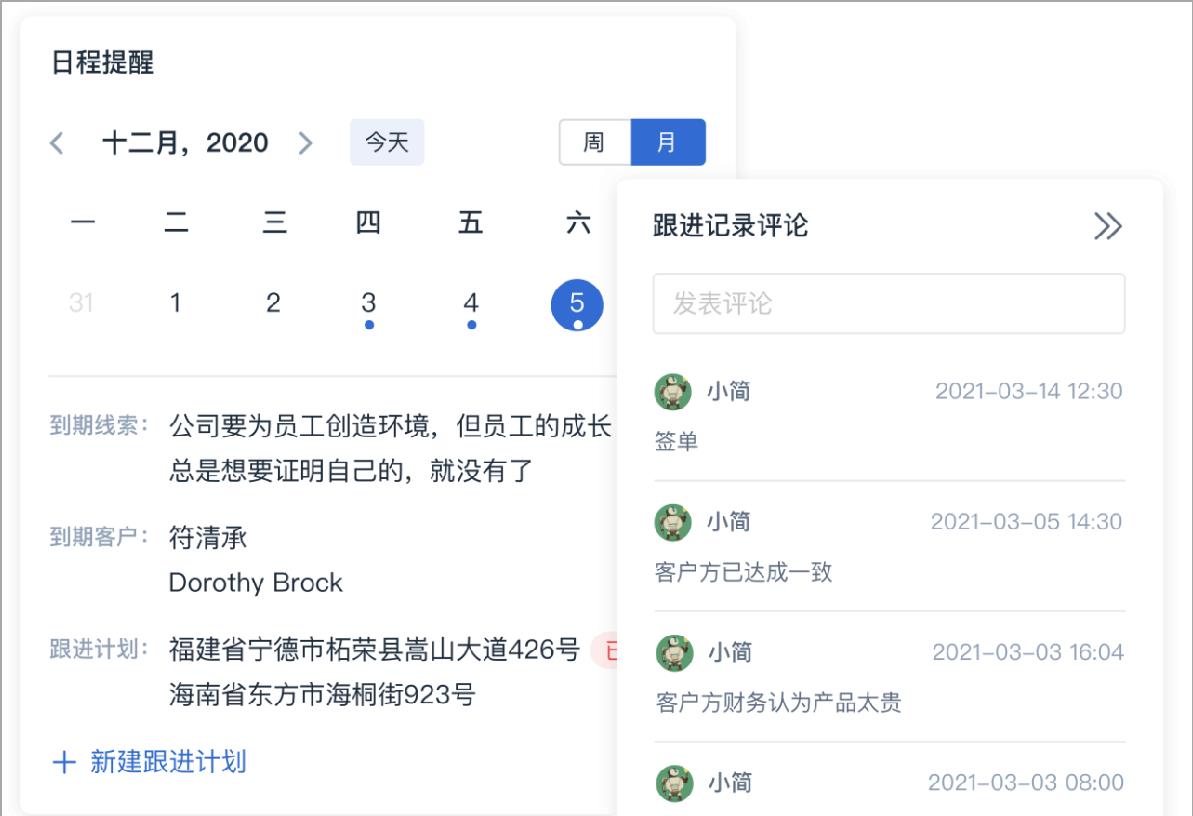Focus the 发表评论 input field
The width and height of the screenshot is (1193, 816).
pyautogui.click(x=889, y=304)
